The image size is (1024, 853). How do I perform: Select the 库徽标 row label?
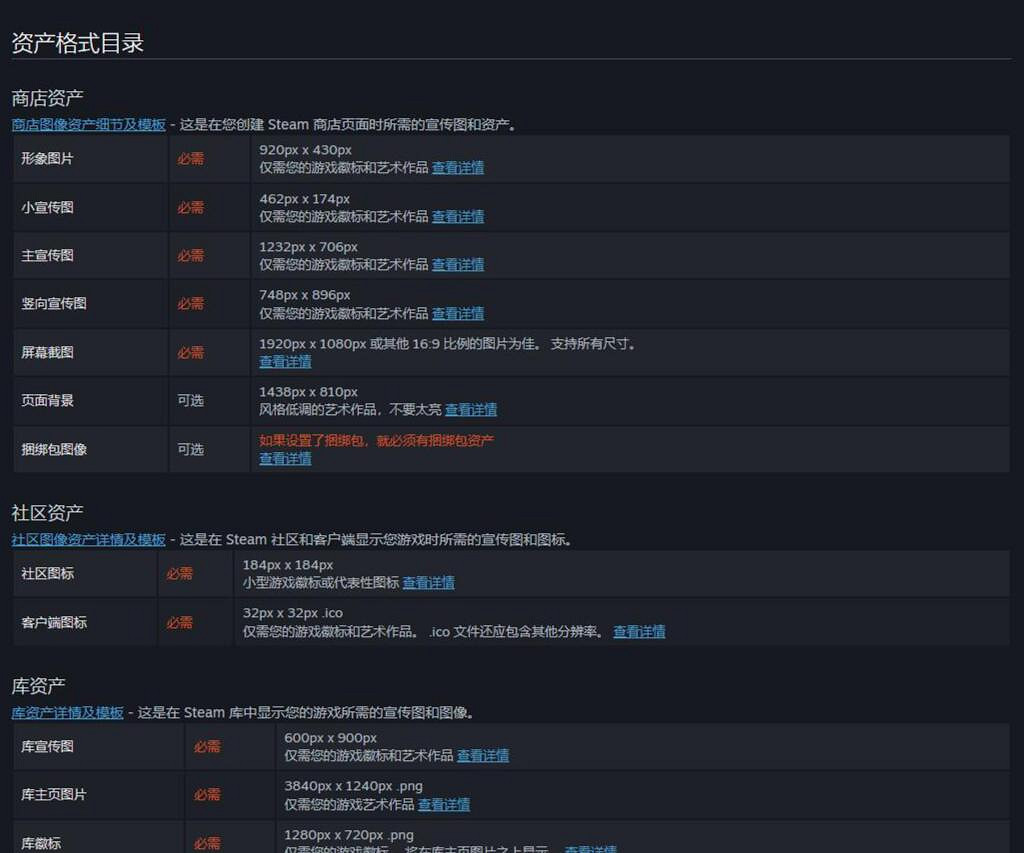coord(41,843)
